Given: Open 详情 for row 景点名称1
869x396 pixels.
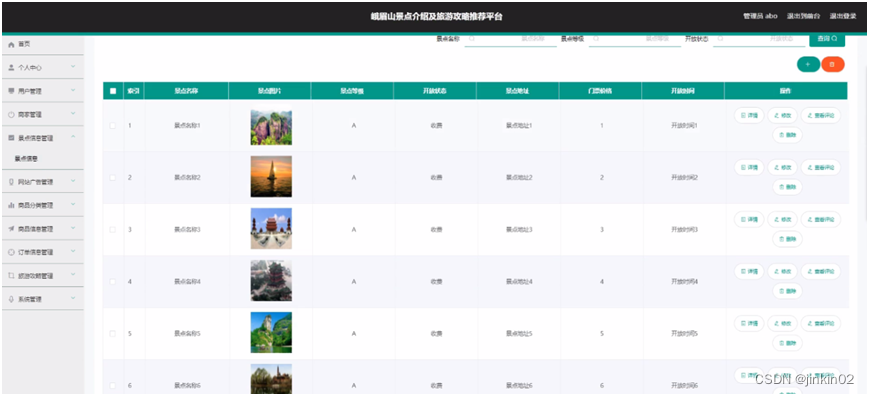Looking at the screenshot, I should point(749,116).
